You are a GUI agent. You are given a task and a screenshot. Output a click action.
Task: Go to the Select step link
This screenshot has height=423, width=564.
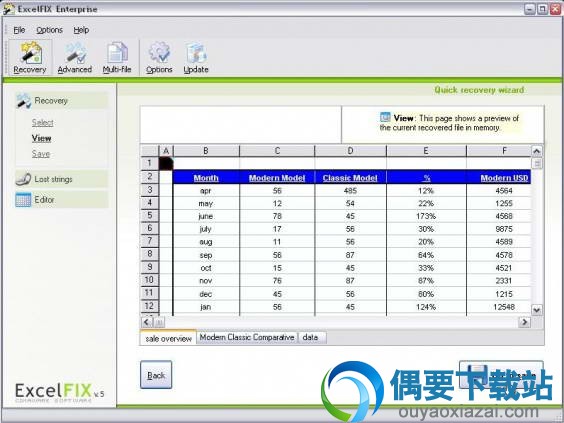(x=42, y=123)
